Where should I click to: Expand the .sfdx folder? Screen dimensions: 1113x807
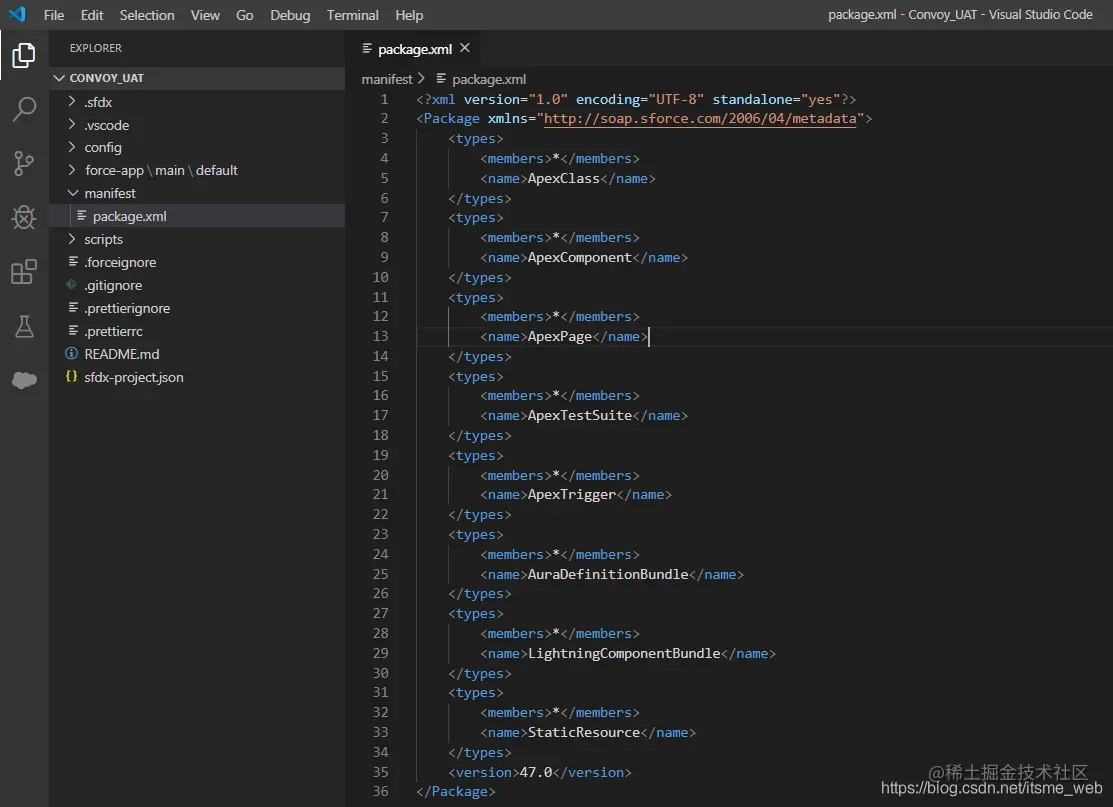pyautogui.click(x=72, y=101)
